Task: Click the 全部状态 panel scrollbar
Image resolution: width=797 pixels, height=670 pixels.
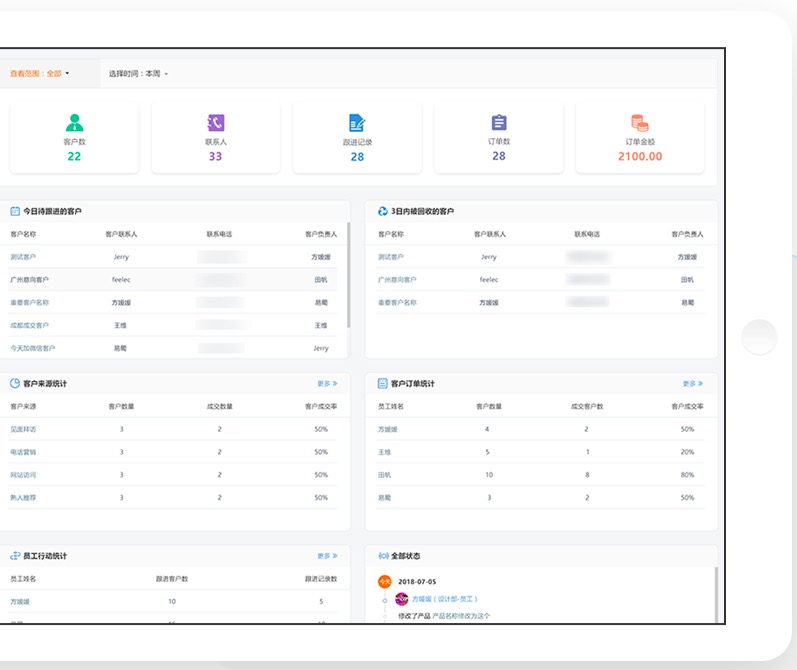Action: click(x=717, y=594)
